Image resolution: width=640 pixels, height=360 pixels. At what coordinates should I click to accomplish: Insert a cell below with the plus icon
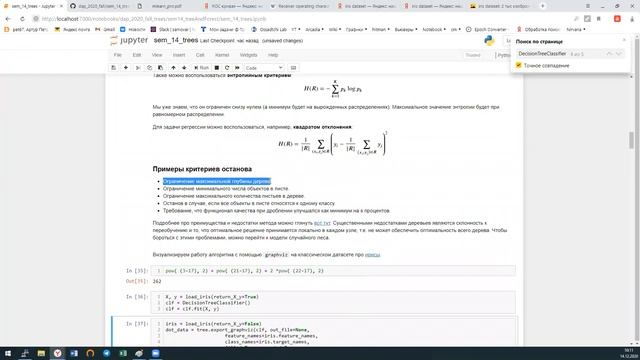click(126, 68)
